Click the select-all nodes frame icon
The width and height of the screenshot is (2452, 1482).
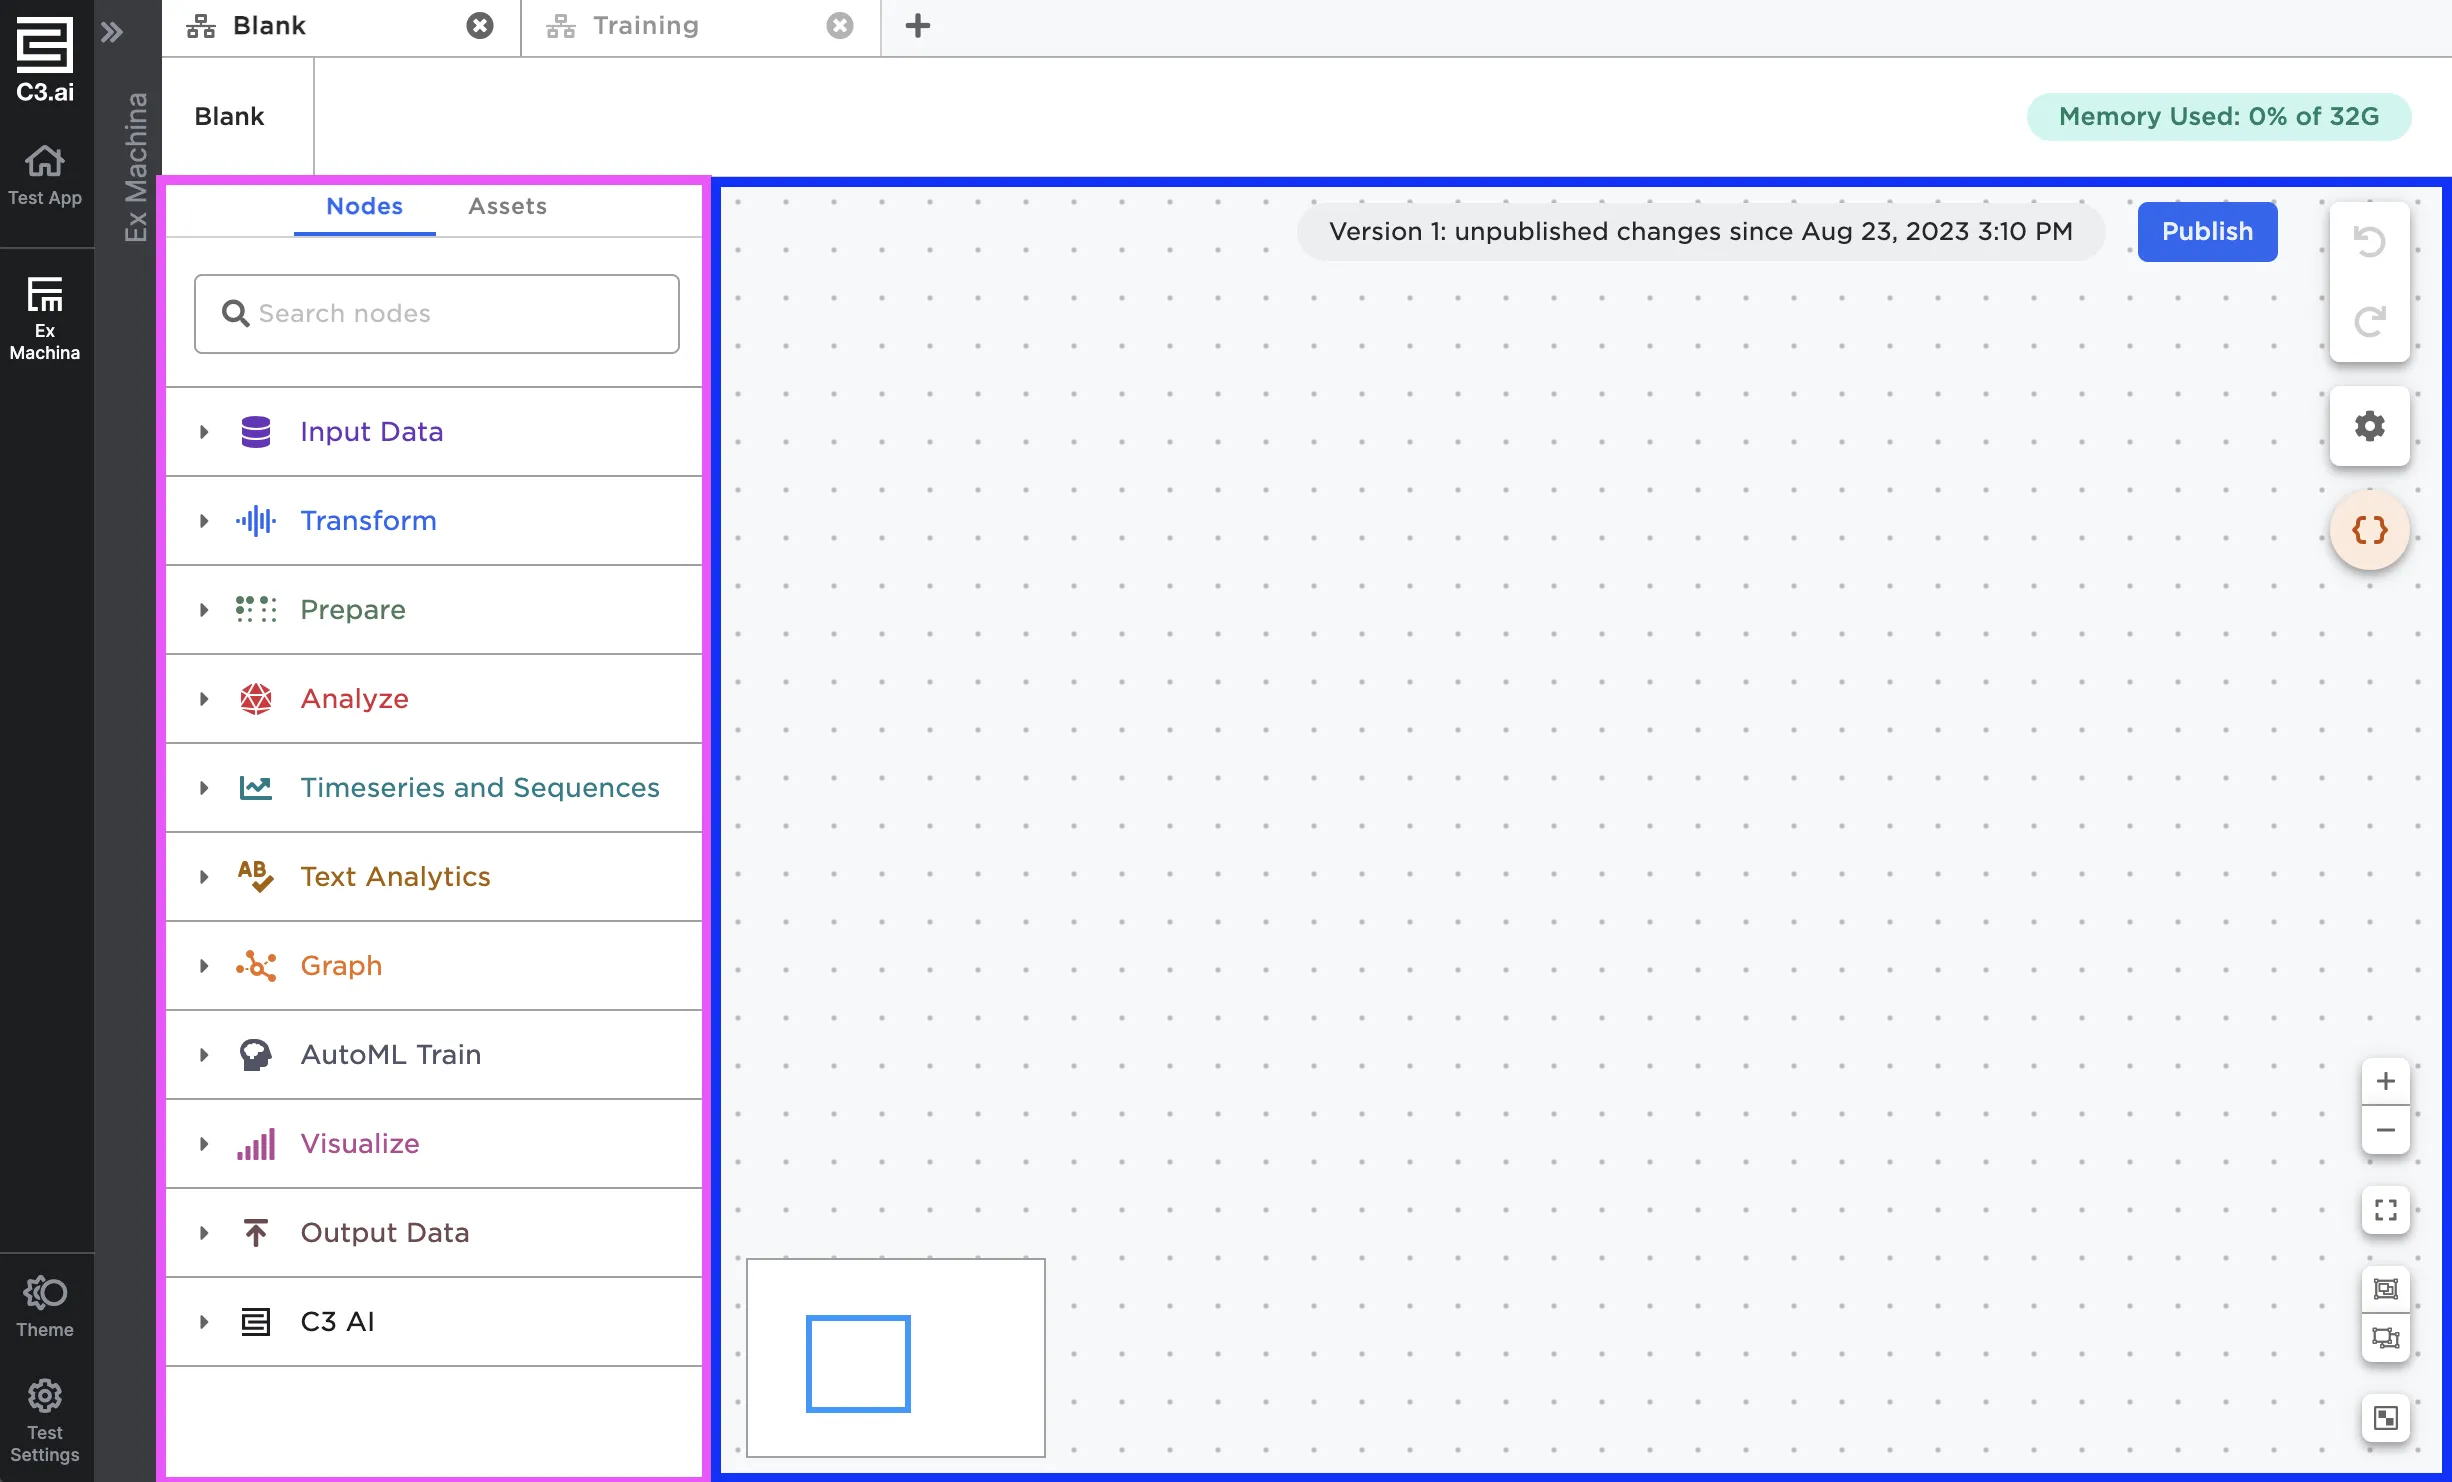(2386, 1289)
